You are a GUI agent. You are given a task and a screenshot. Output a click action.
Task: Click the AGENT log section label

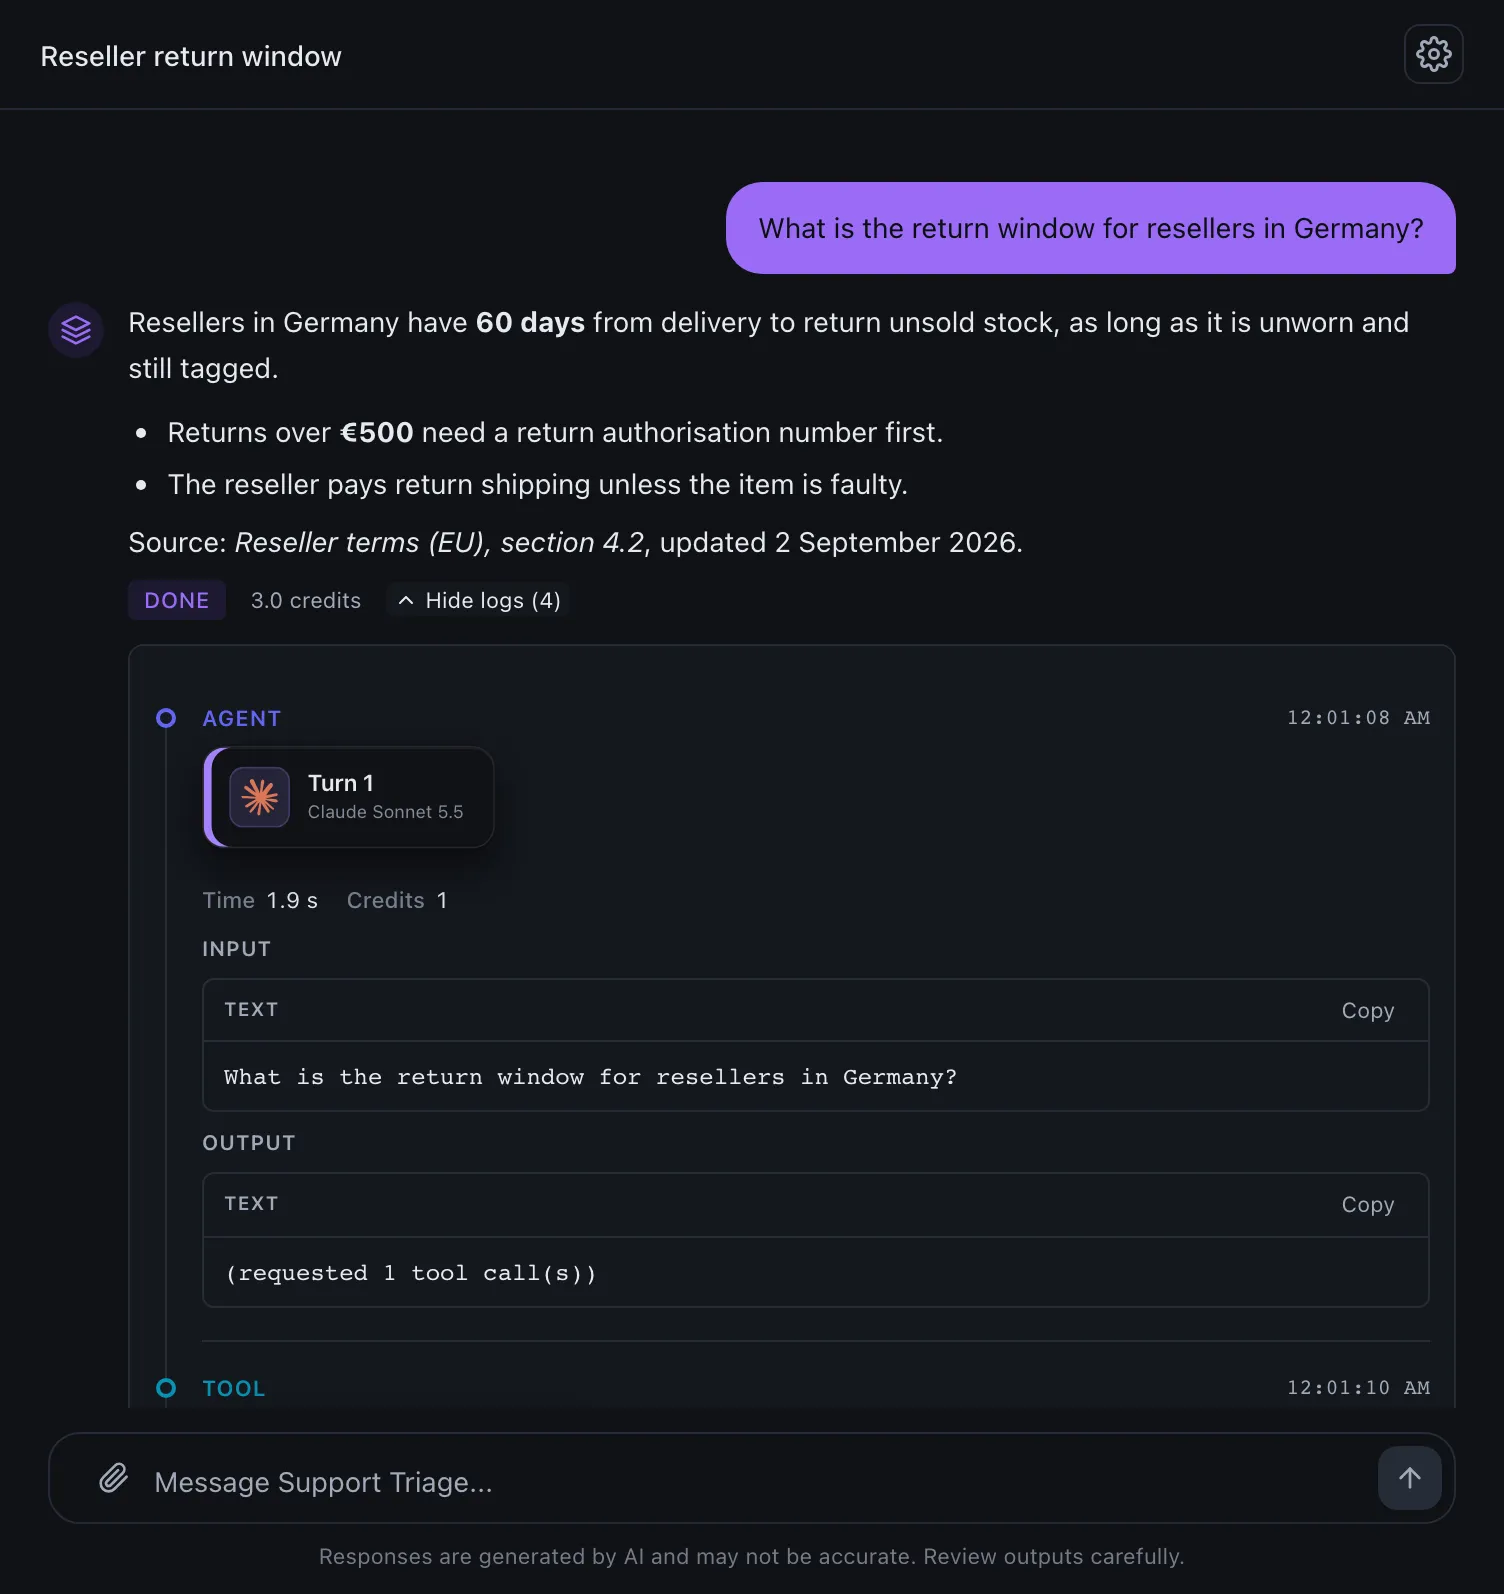coord(242,718)
